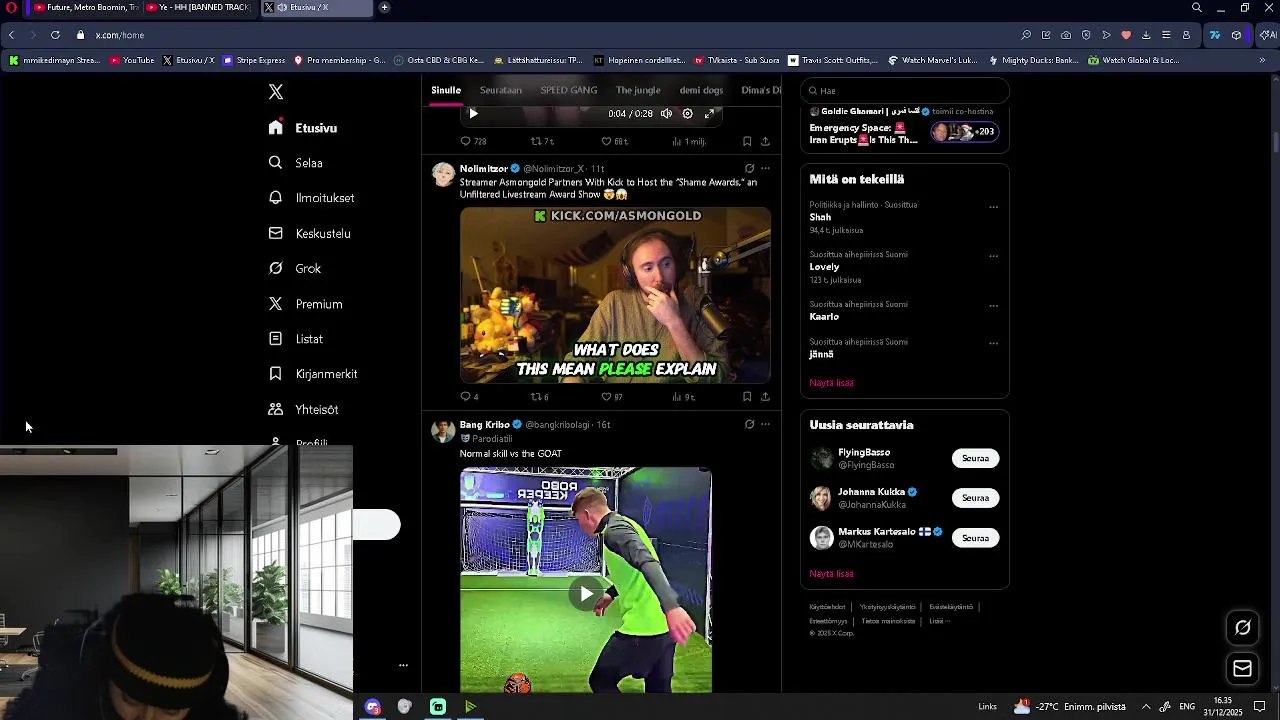The height and width of the screenshot is (720, 1280).
Task: Switch to Future, Metro Boomin tab
Action: pos(84,8)
